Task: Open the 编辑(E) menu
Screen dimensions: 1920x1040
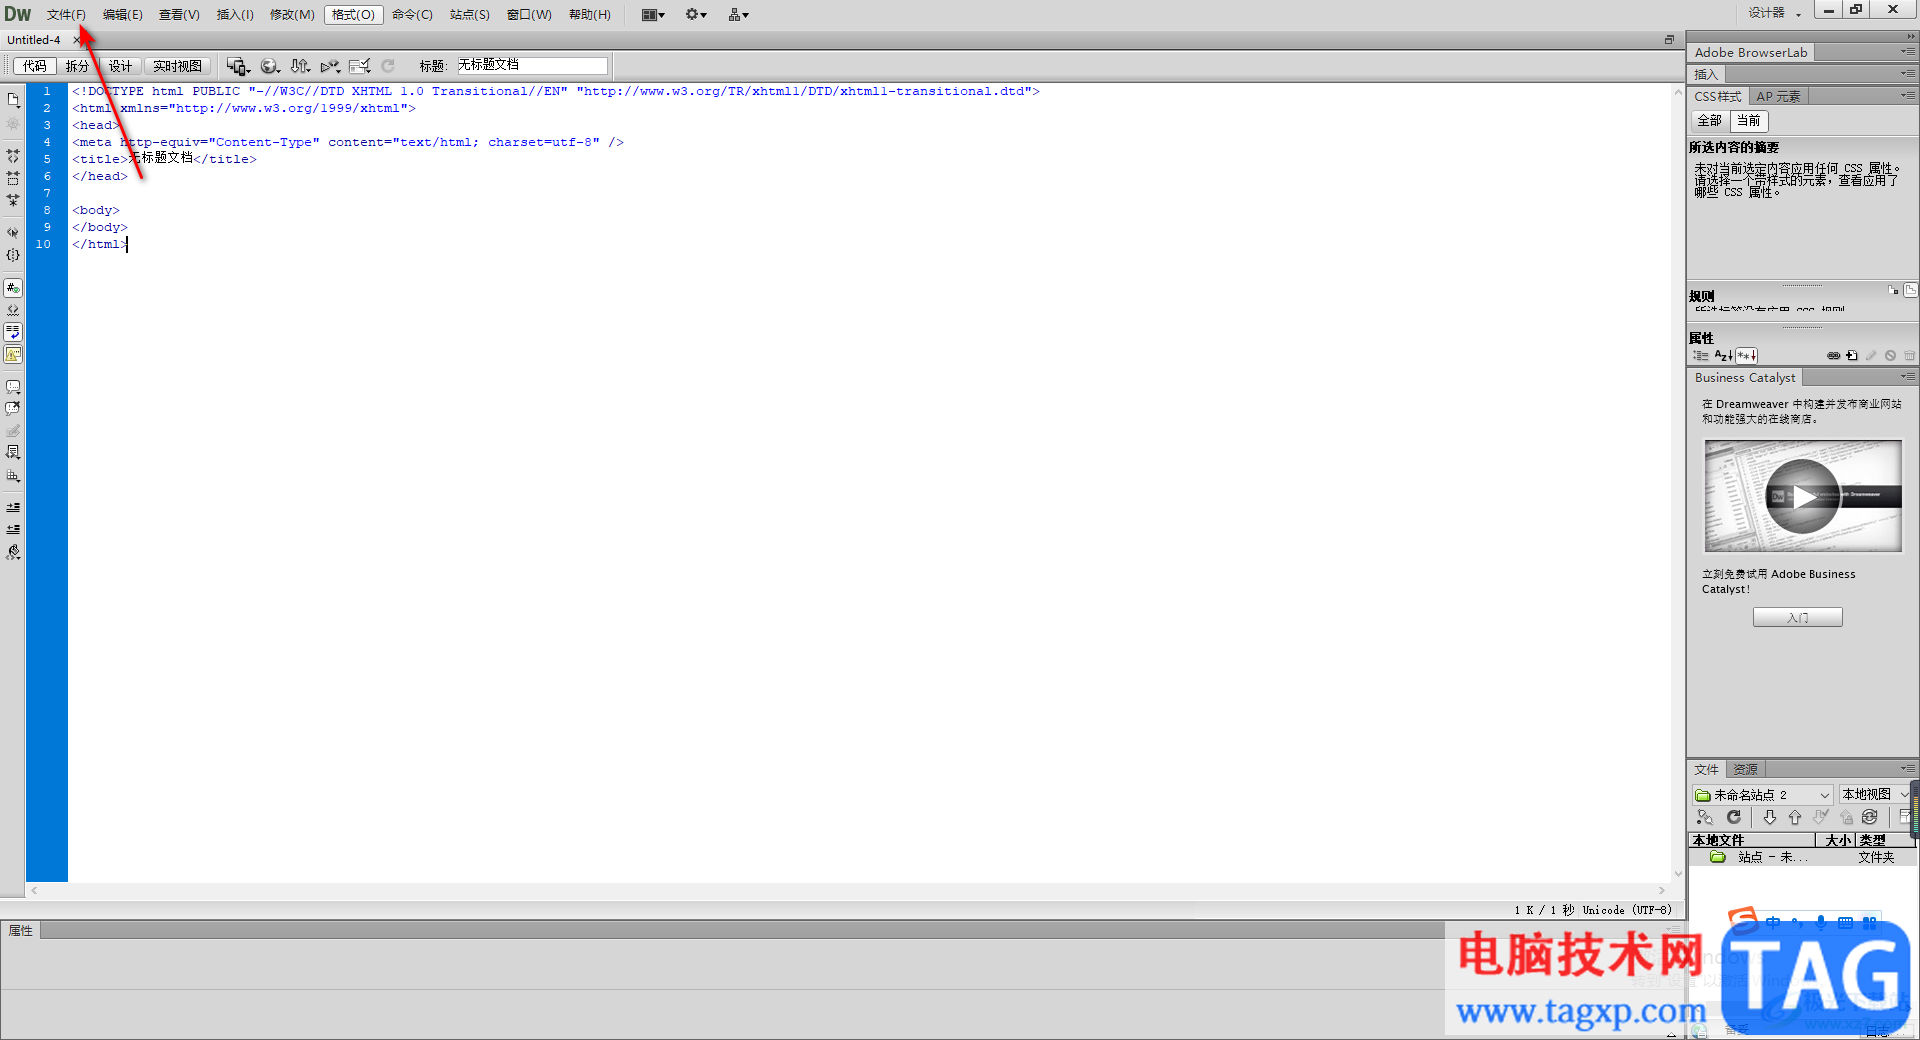Action: [123, 15]
